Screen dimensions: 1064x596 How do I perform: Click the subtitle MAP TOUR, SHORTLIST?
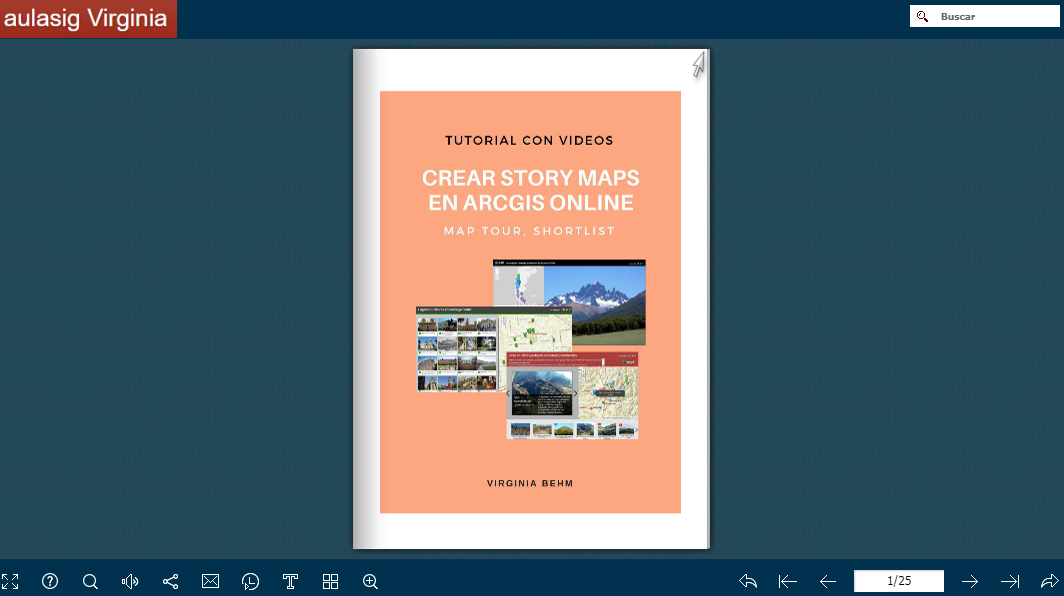point(529,231)
